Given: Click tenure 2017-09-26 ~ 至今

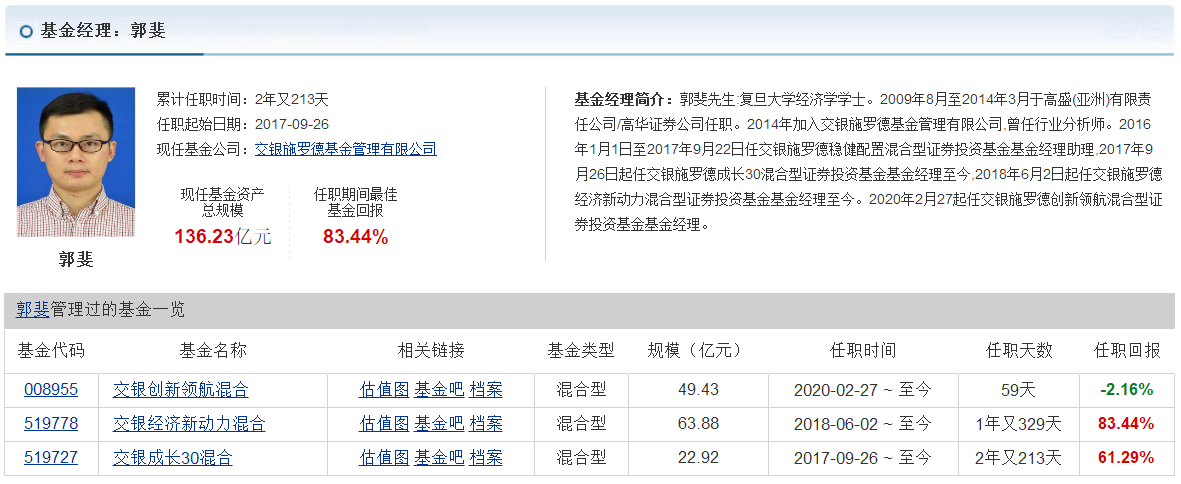Looking at the screenshot, I should [x=863, y=458].
